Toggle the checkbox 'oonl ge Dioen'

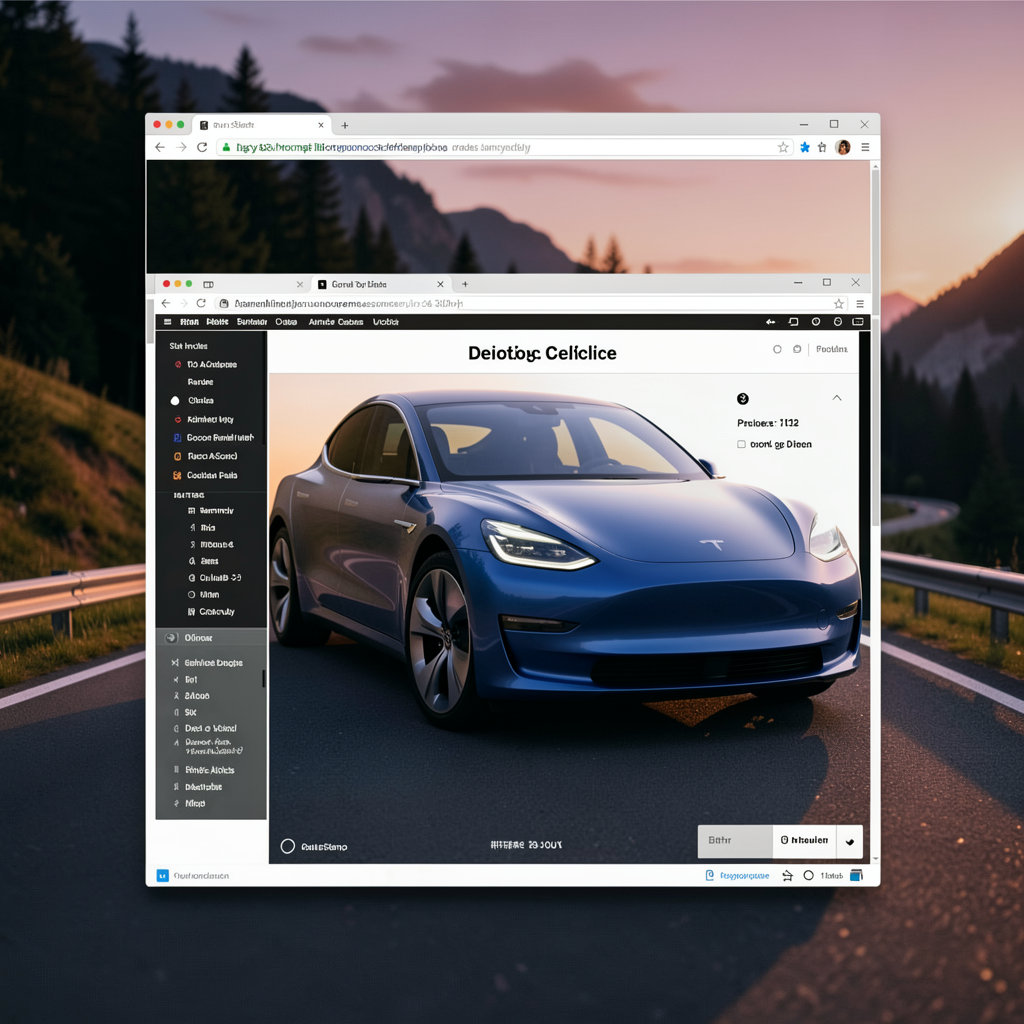click(x=741, y=445)
